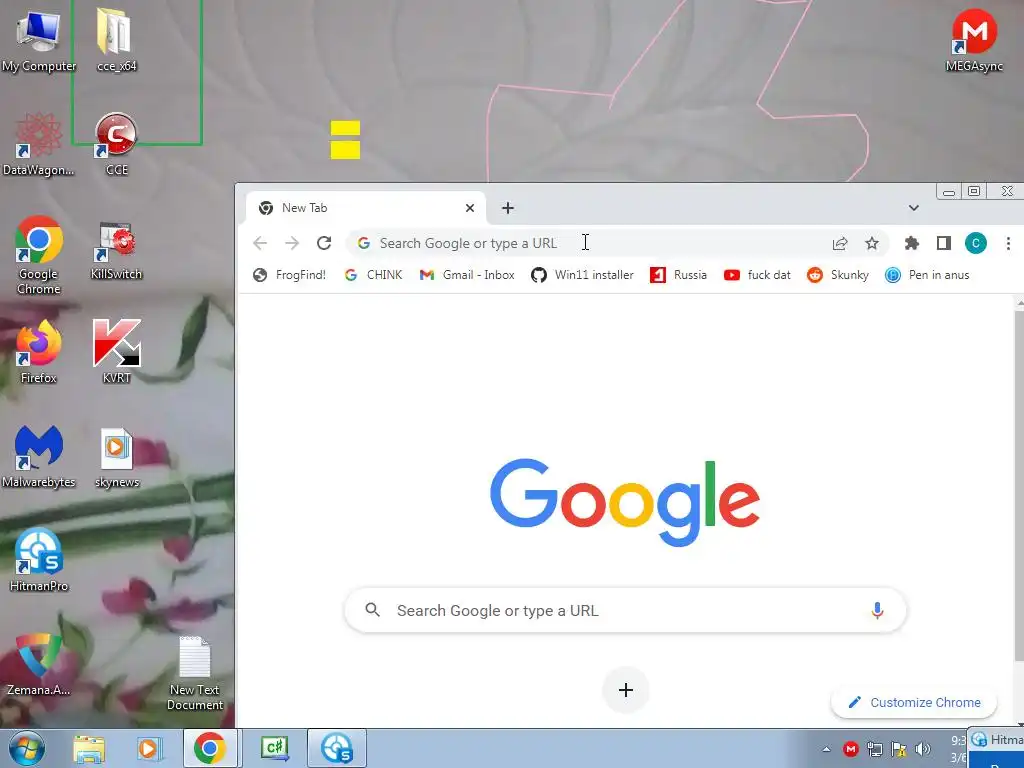
Task: Show hidden system tray icons
Action: click(x=826, y=749)
